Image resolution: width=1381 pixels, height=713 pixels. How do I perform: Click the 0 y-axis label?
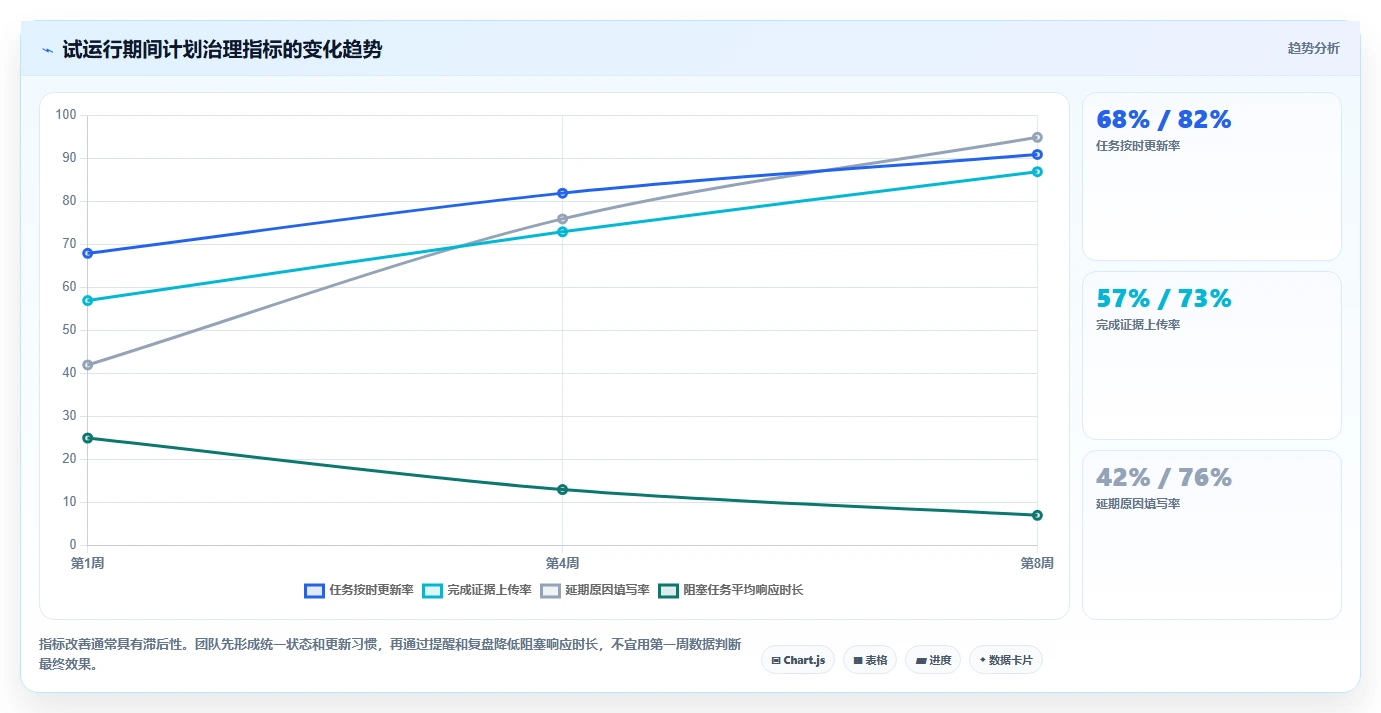coord(73,545)
